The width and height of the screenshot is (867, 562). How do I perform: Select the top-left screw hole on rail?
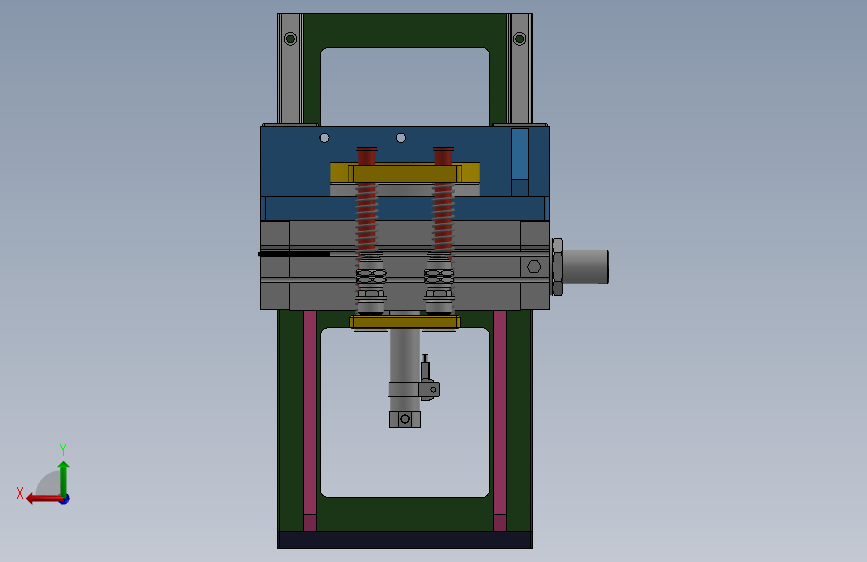[290, 39]
